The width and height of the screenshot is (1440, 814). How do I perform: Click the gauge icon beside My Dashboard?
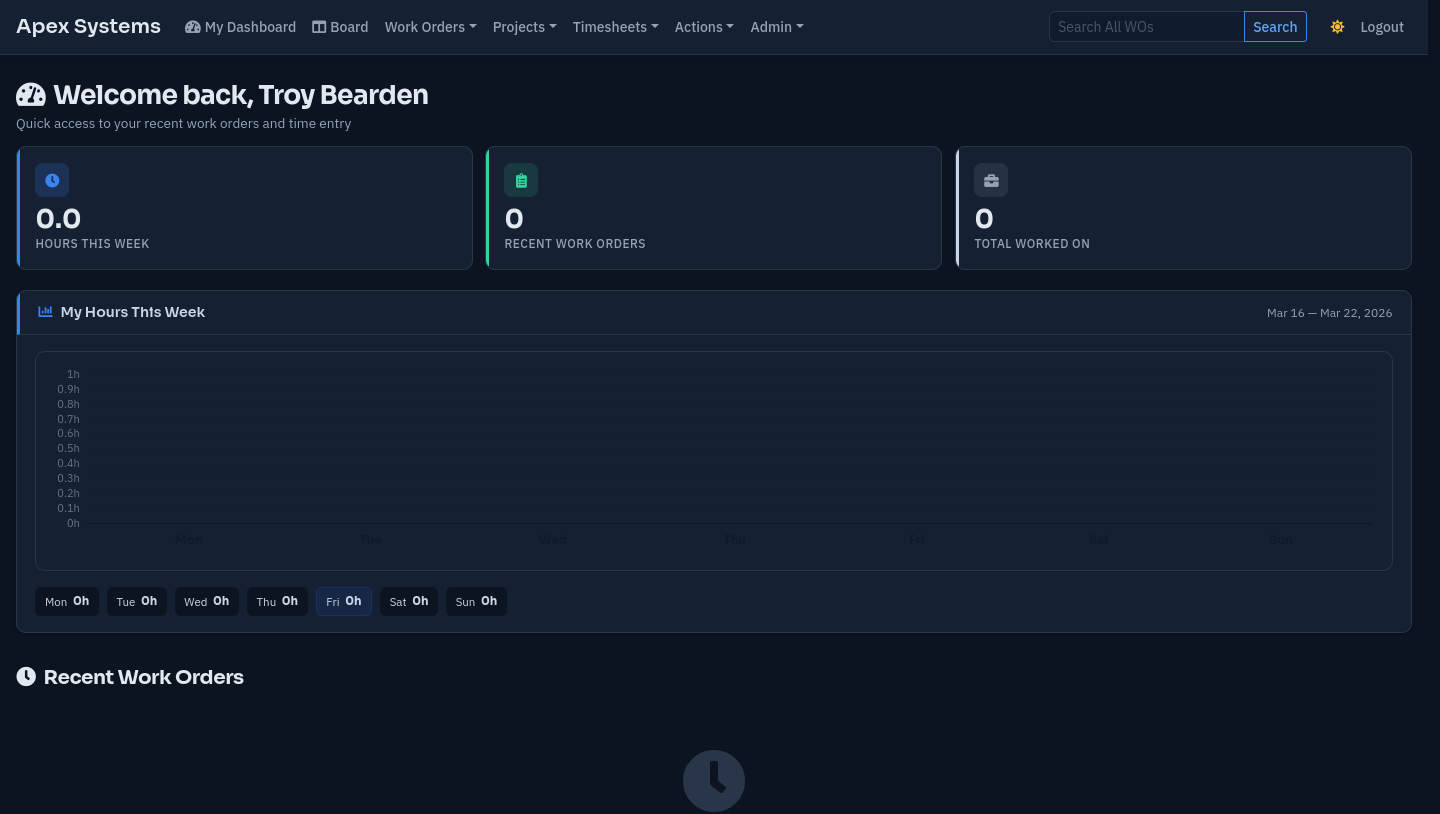(x=193, y=26)
